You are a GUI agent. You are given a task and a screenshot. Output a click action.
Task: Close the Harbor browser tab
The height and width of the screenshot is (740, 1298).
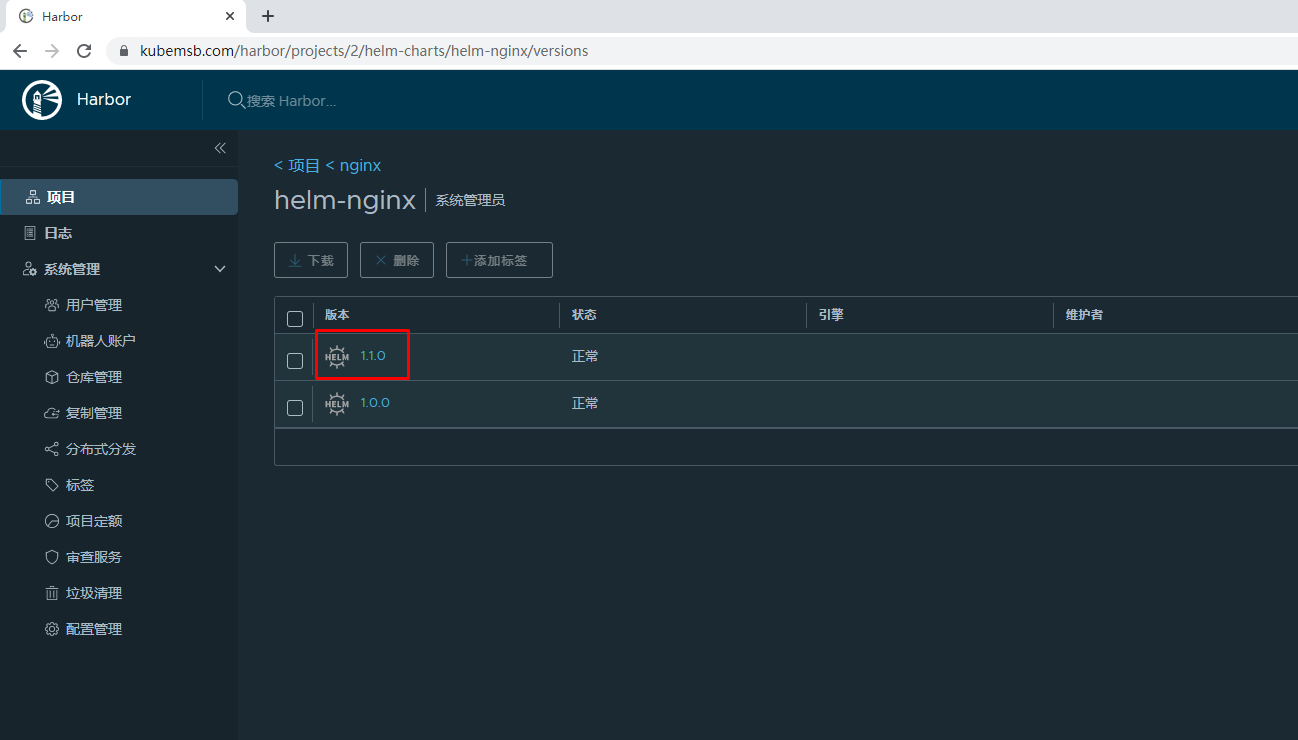[x=229, y=16]
